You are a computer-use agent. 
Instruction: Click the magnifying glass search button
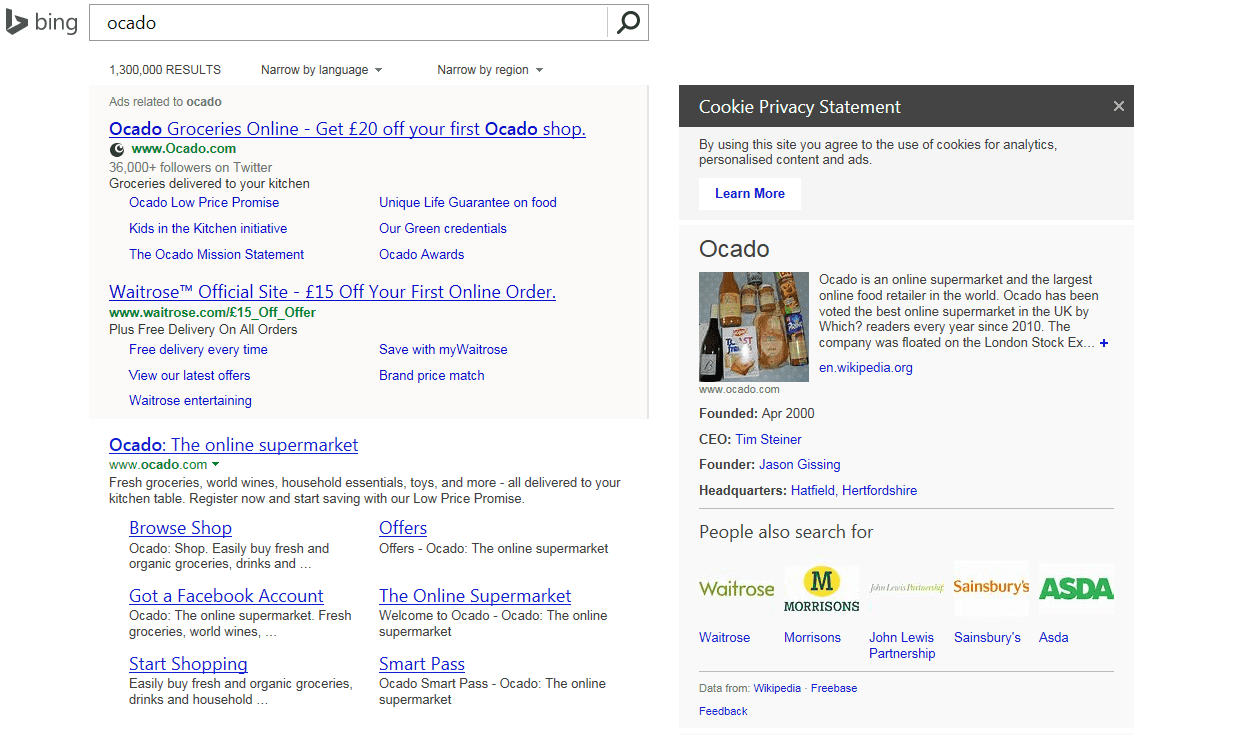627,22
